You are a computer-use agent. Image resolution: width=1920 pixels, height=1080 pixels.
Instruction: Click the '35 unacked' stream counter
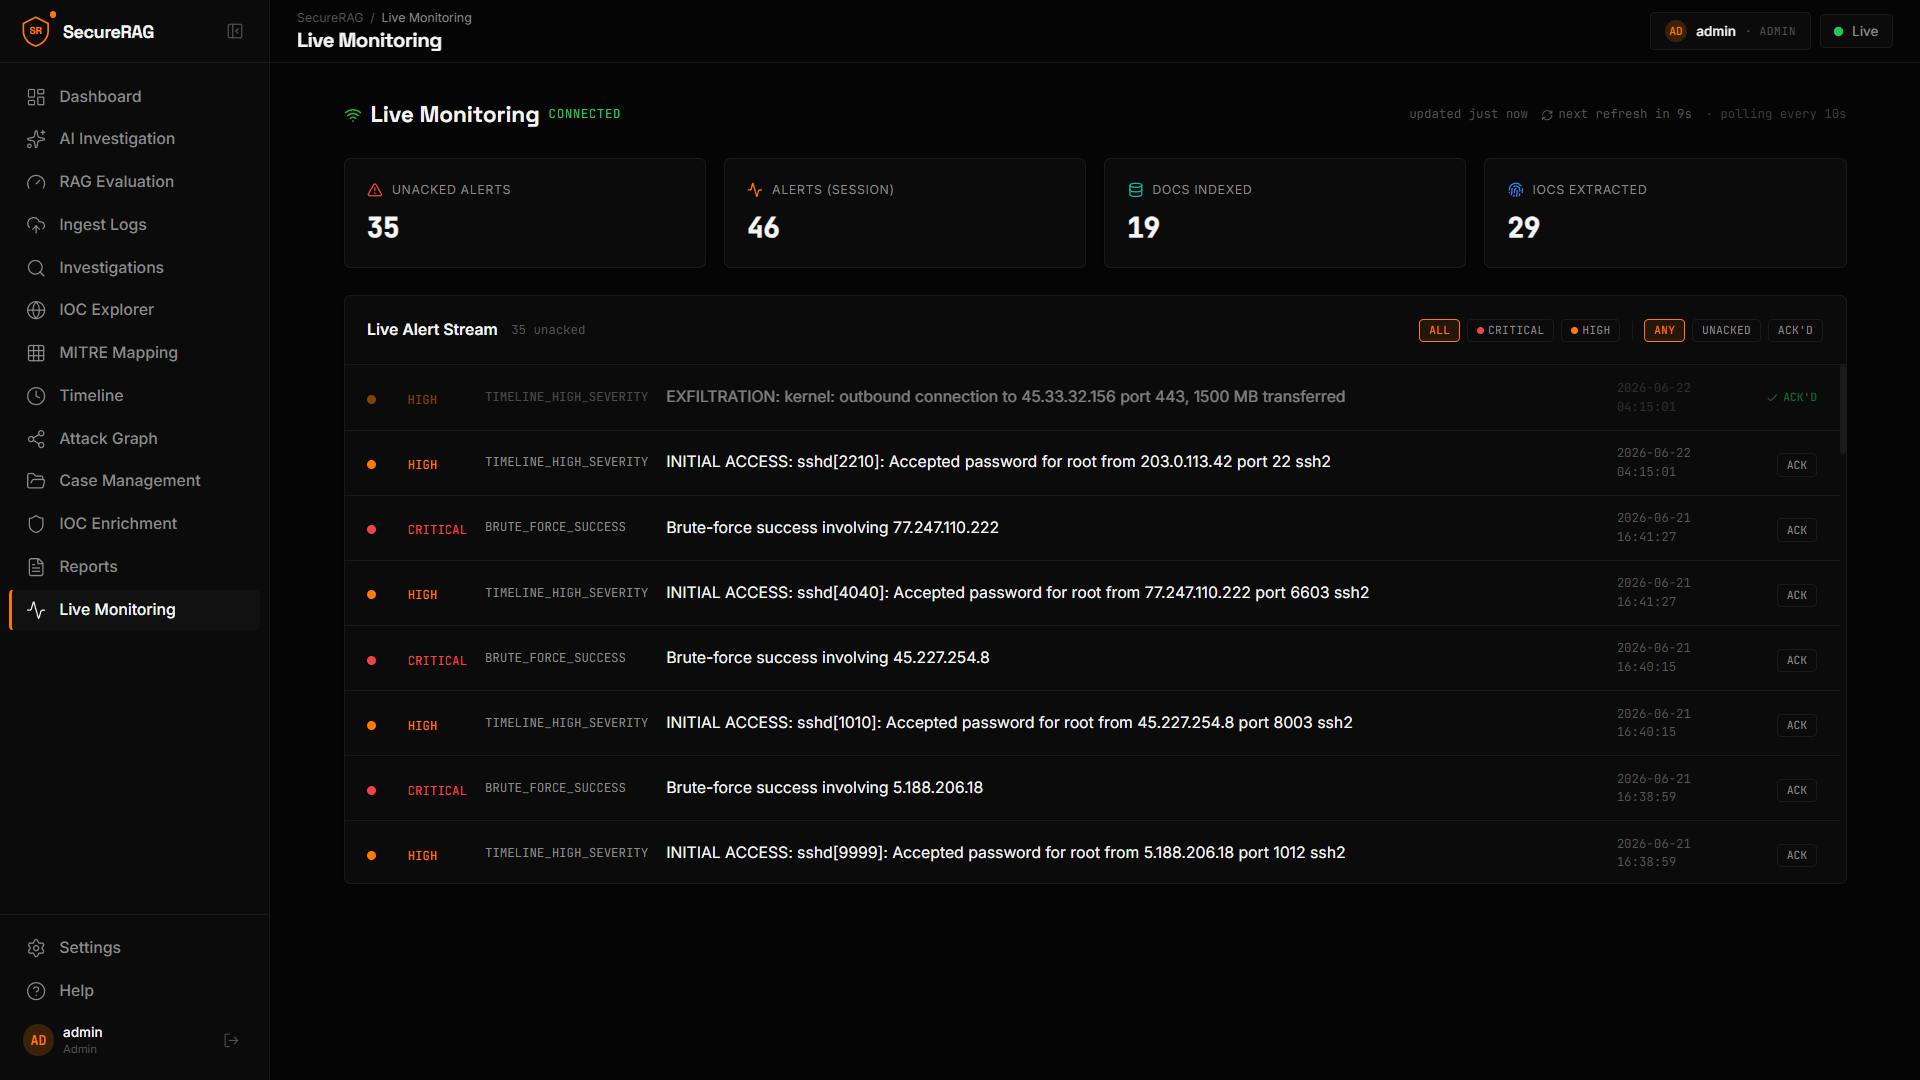coord(548,330)
